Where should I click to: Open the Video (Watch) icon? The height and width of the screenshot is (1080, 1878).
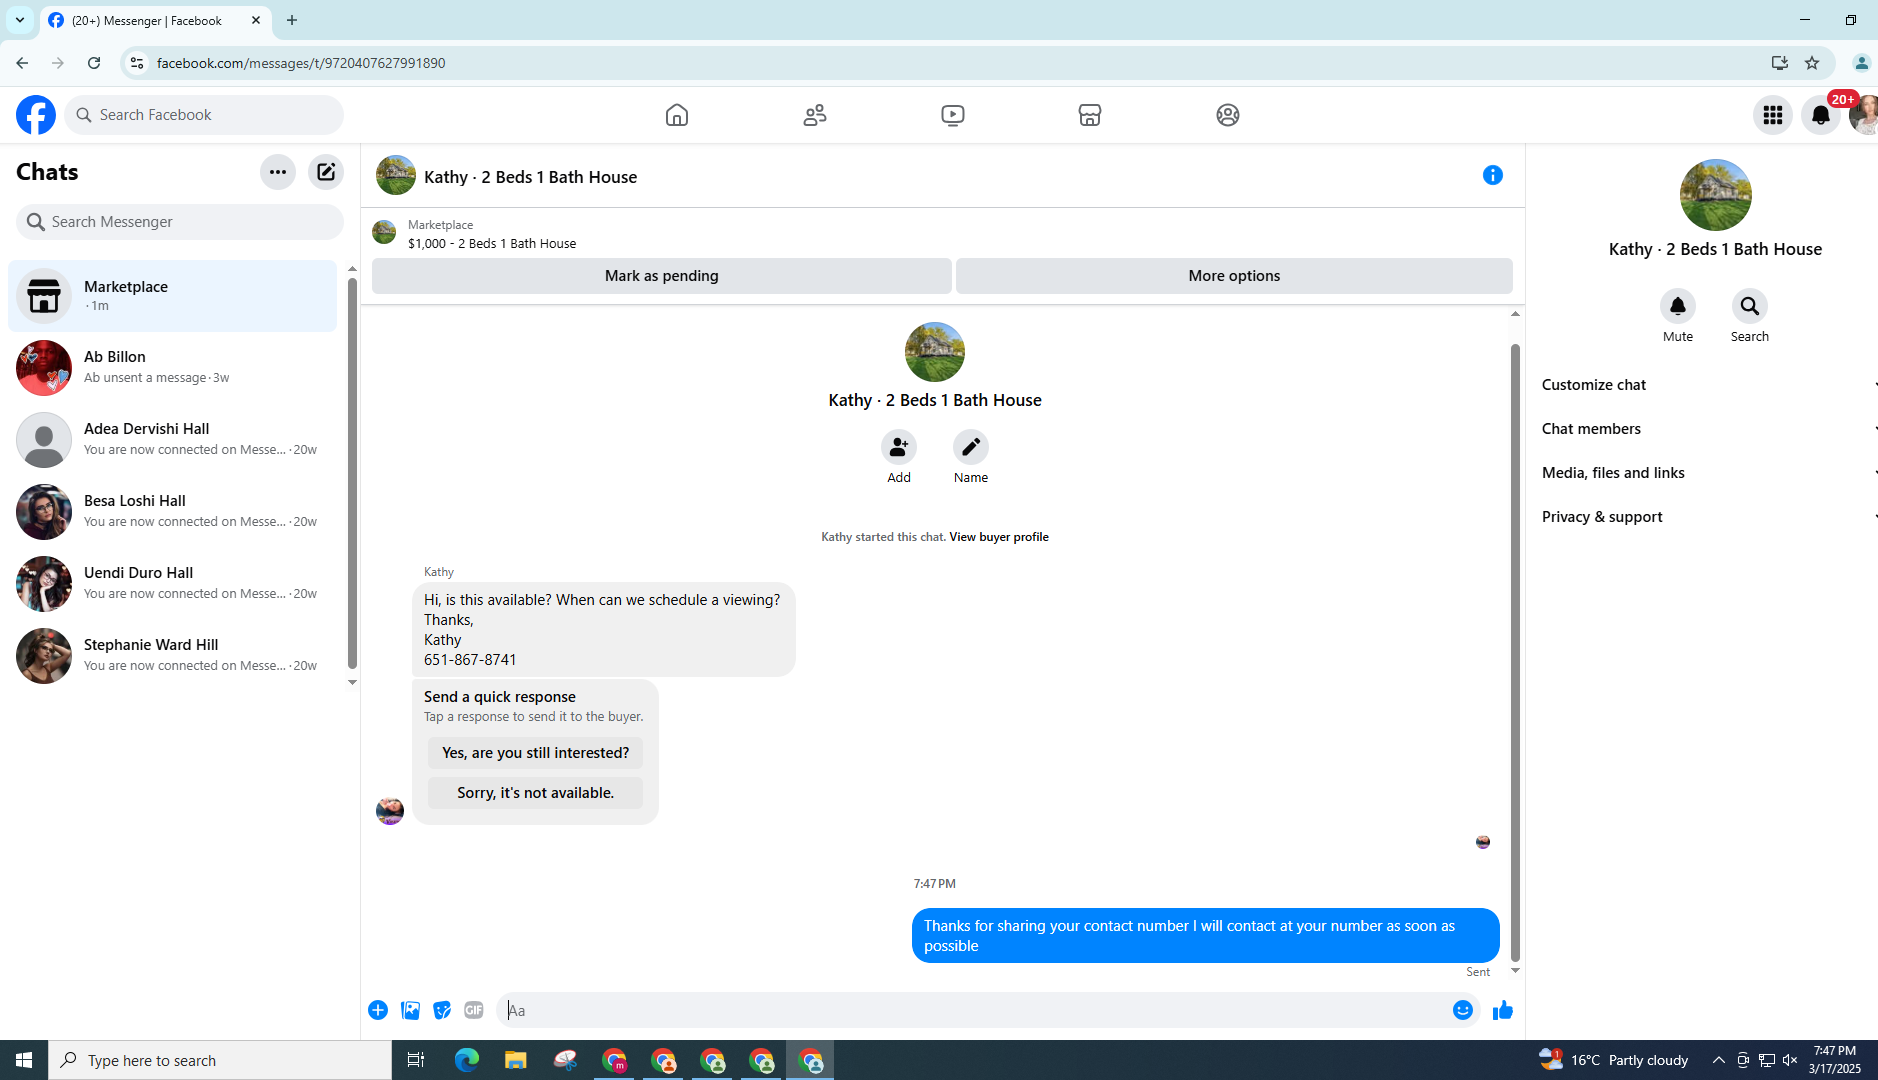953,115
